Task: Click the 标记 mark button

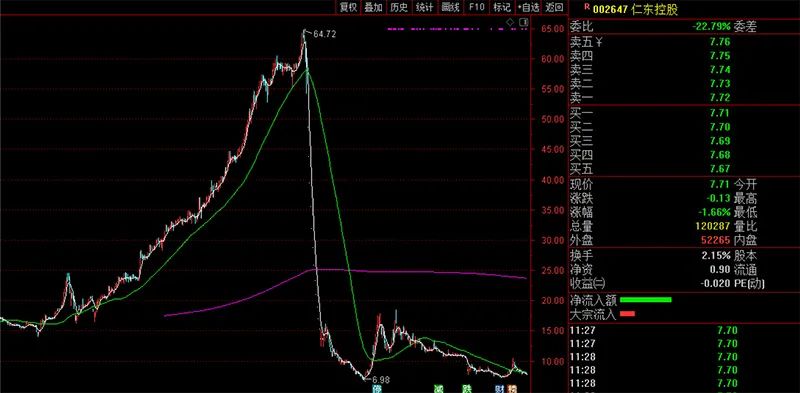Action: point(502,7)
